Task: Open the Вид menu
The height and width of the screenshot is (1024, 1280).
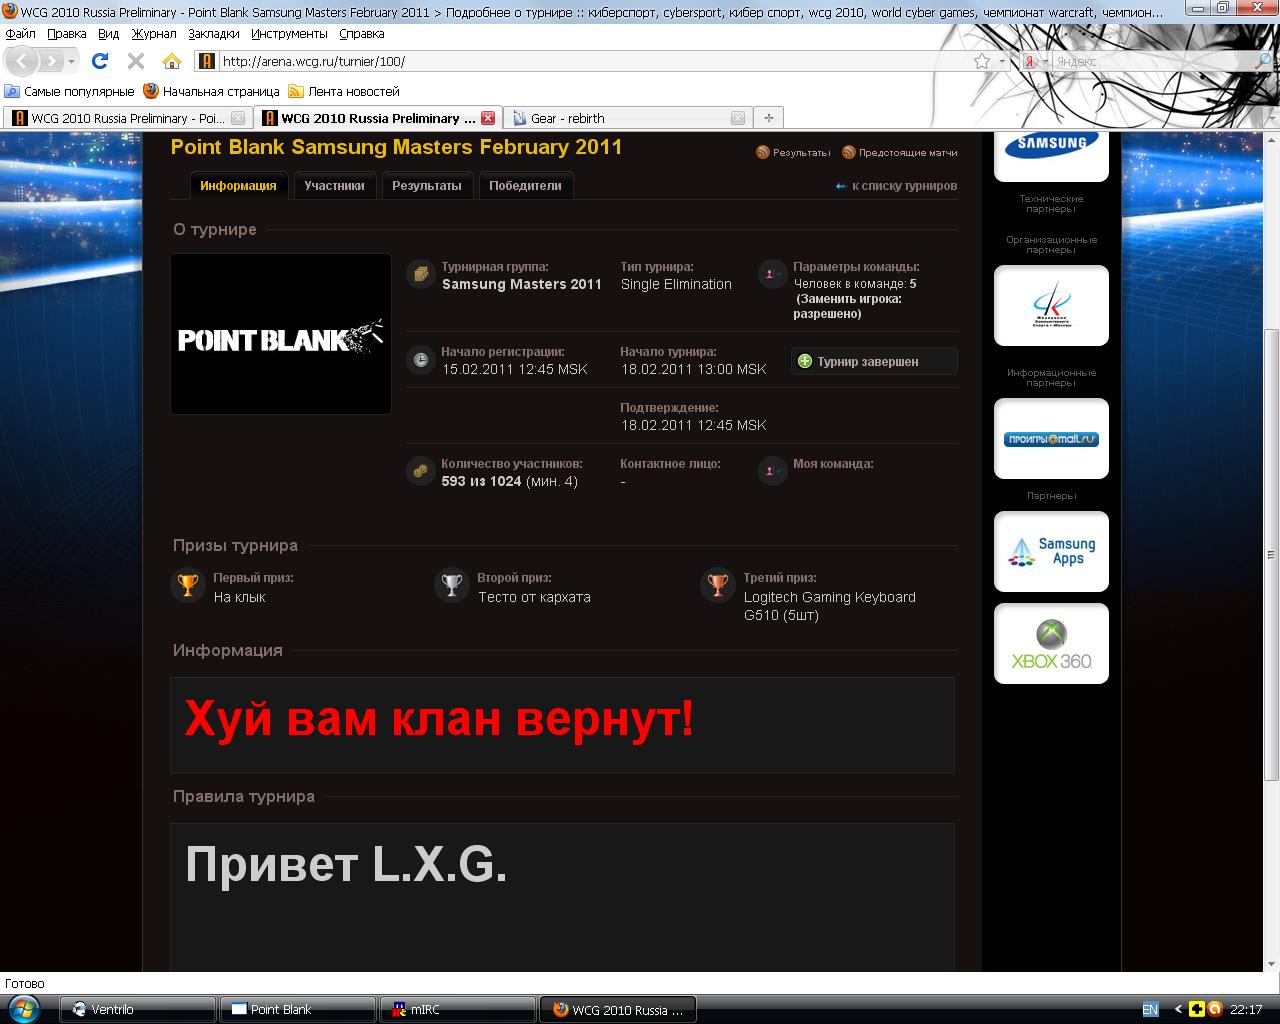Action: [108, 34]
